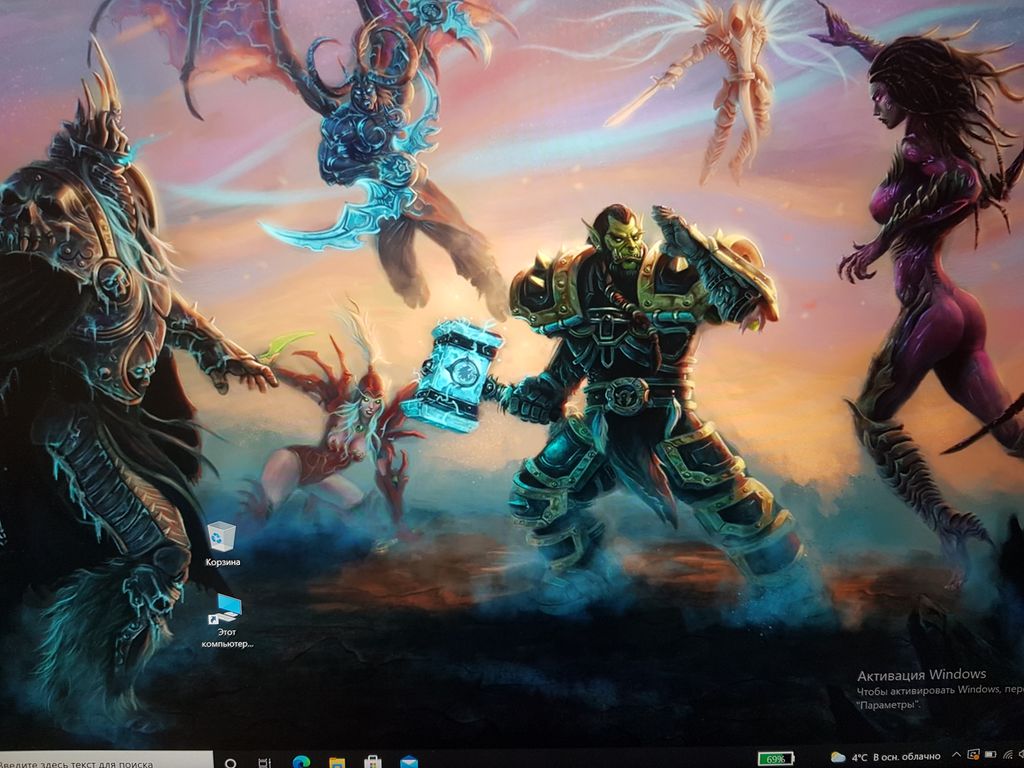Image resolution: width=1024 pixels, height=768 pixels.
Task: Click the volume speaker tray icon
Action: pos(1020,756)
